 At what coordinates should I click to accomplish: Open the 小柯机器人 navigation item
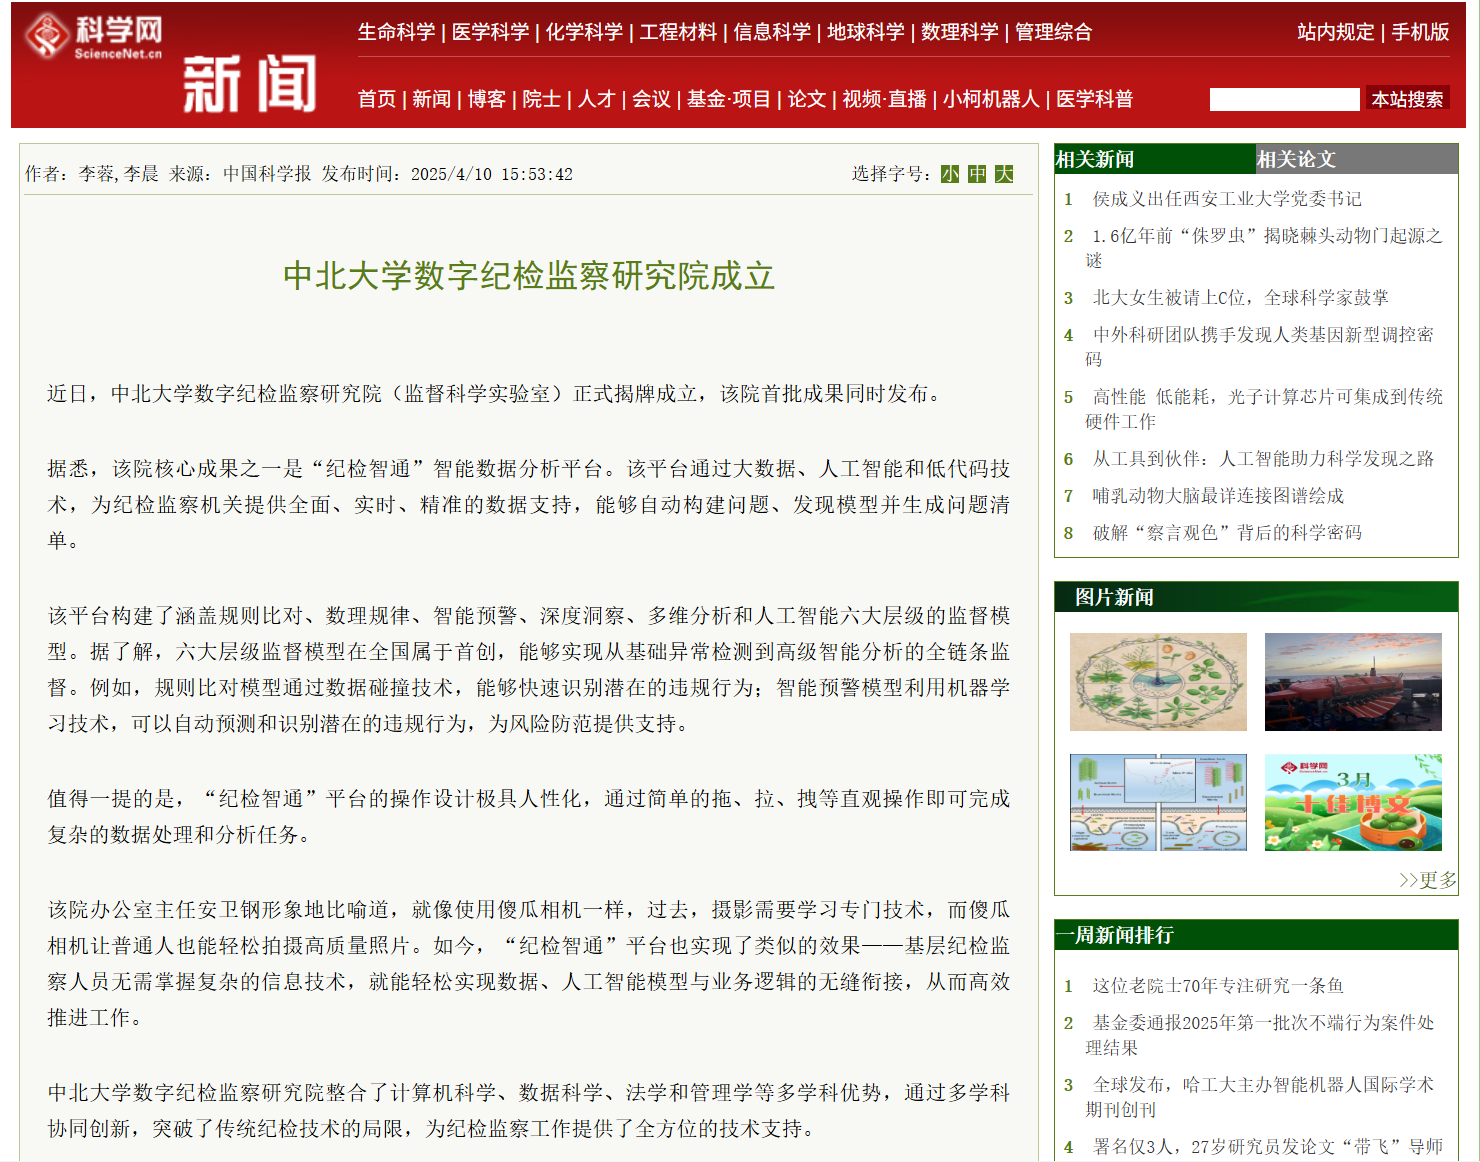pyautogui.click(x=991, y=99)
